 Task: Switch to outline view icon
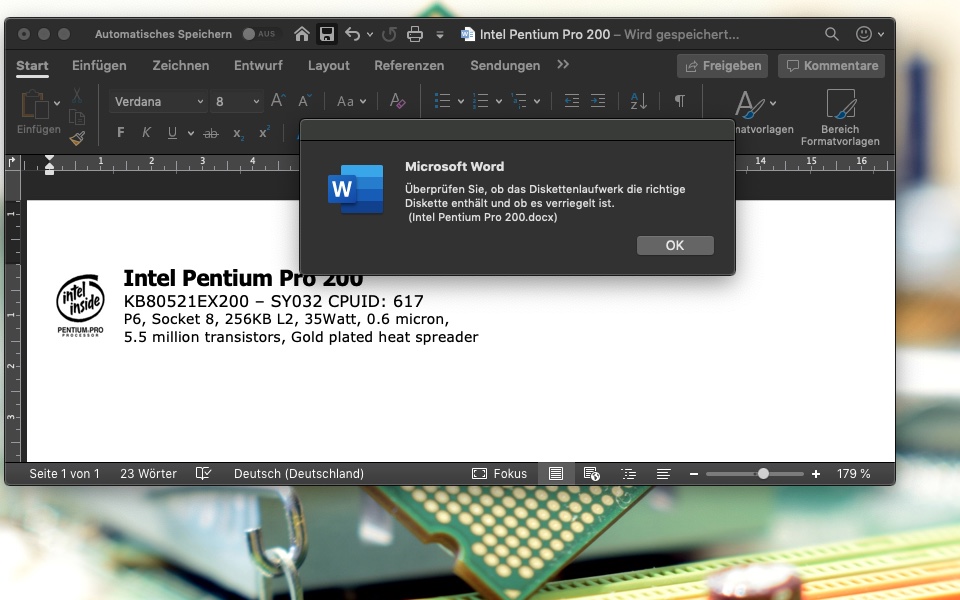(x=628, y=473)
